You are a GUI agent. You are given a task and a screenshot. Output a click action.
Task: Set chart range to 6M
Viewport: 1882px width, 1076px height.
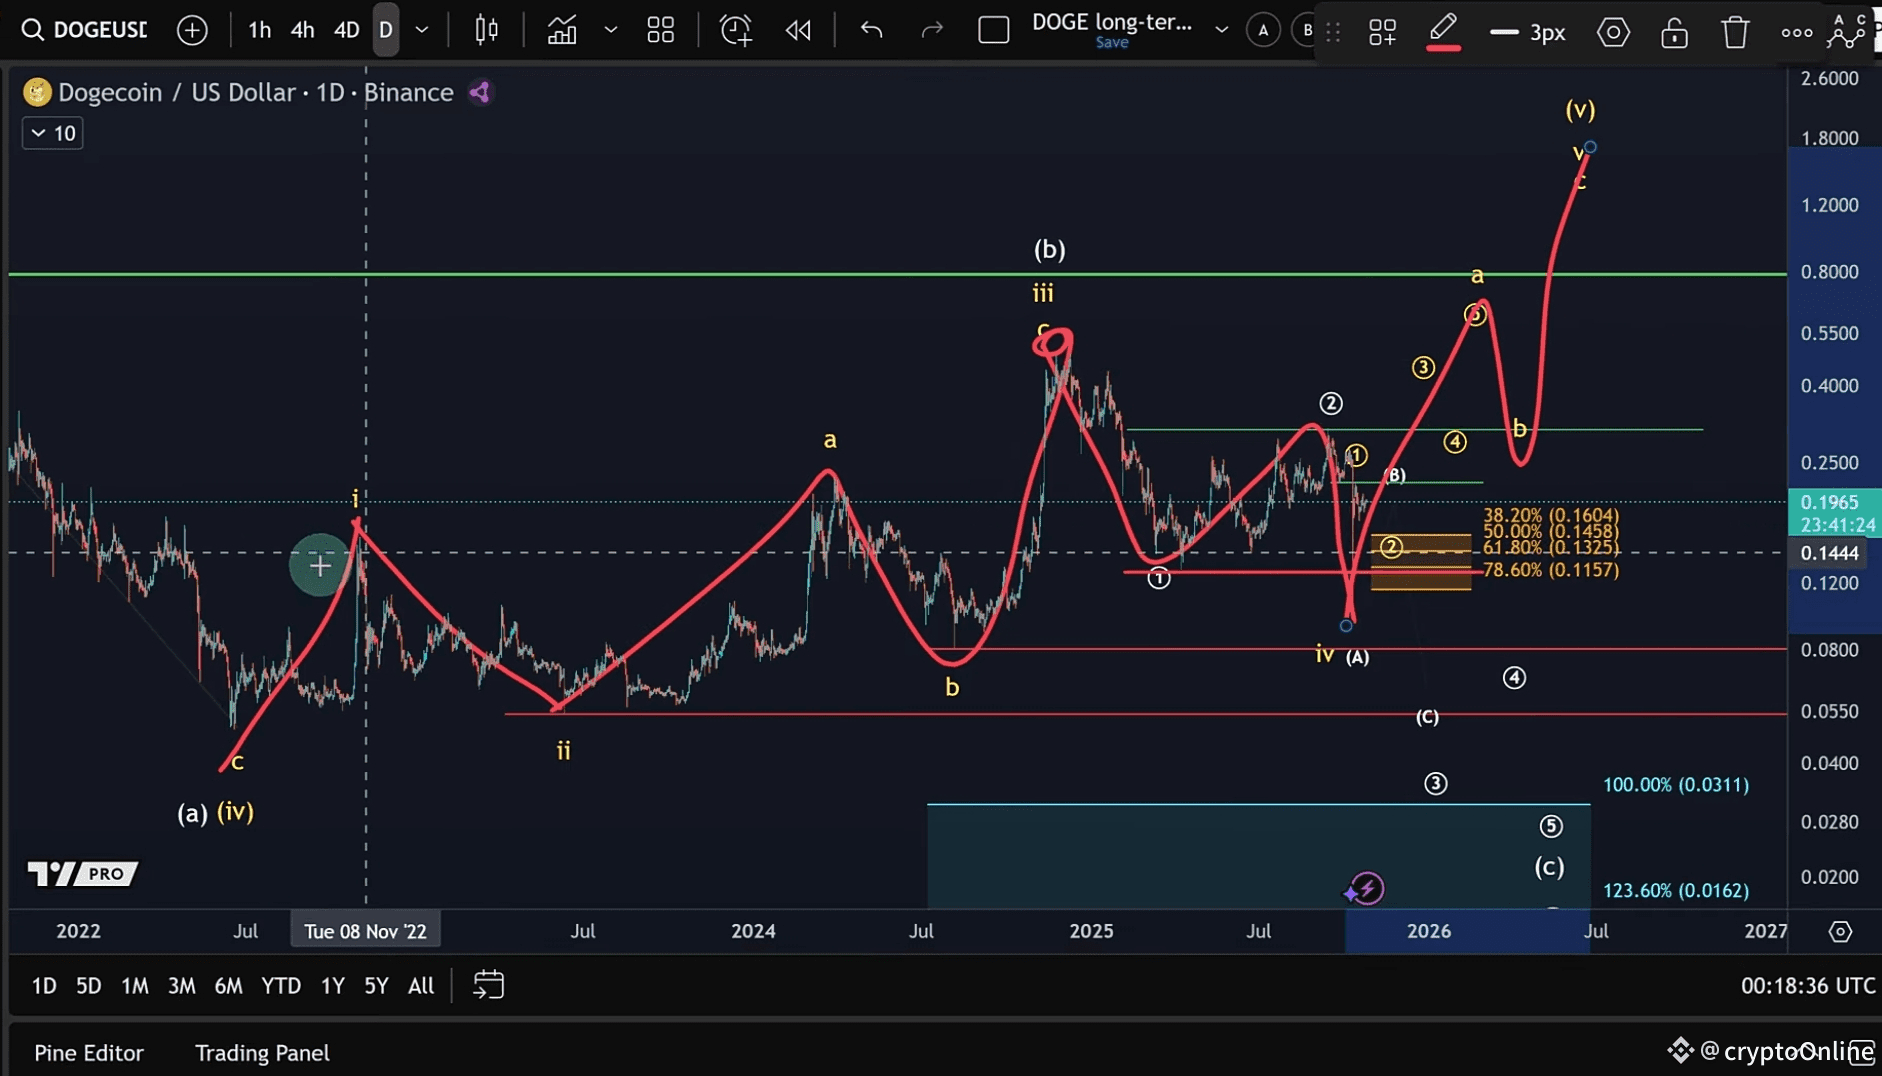(228, 985)
